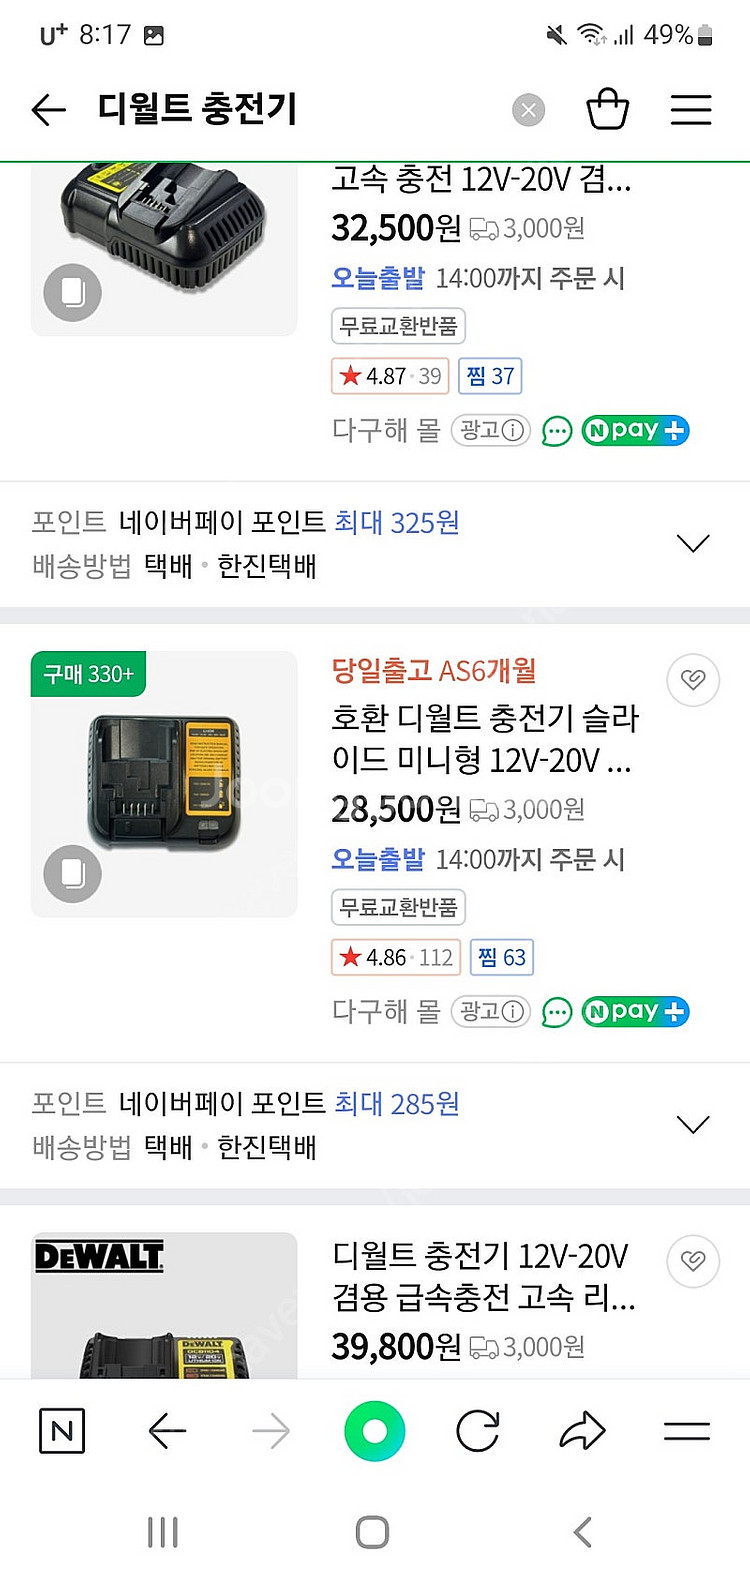Share this page via arrow icon
750x1583 pixels.
(x=582, y=1431)
